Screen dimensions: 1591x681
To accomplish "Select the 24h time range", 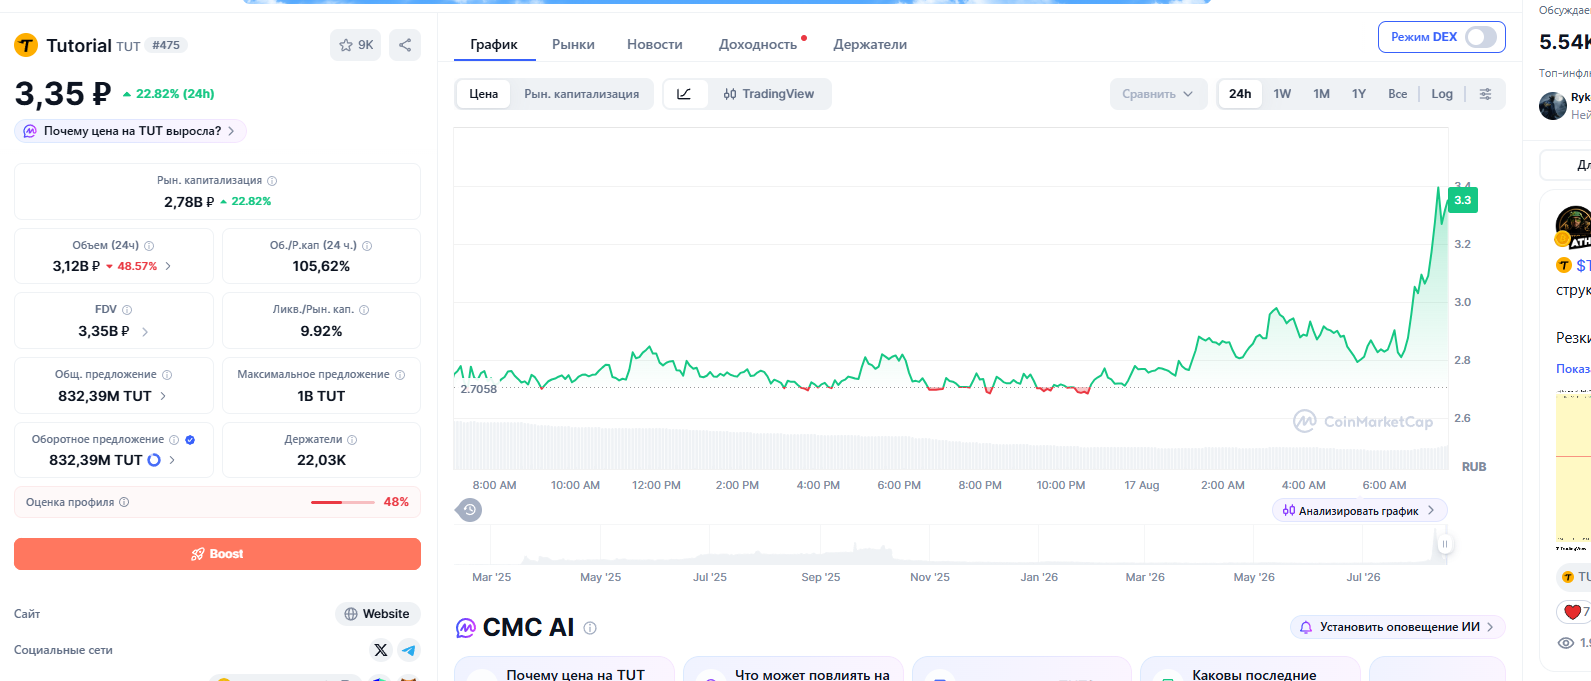I will tap(1240, 94).
